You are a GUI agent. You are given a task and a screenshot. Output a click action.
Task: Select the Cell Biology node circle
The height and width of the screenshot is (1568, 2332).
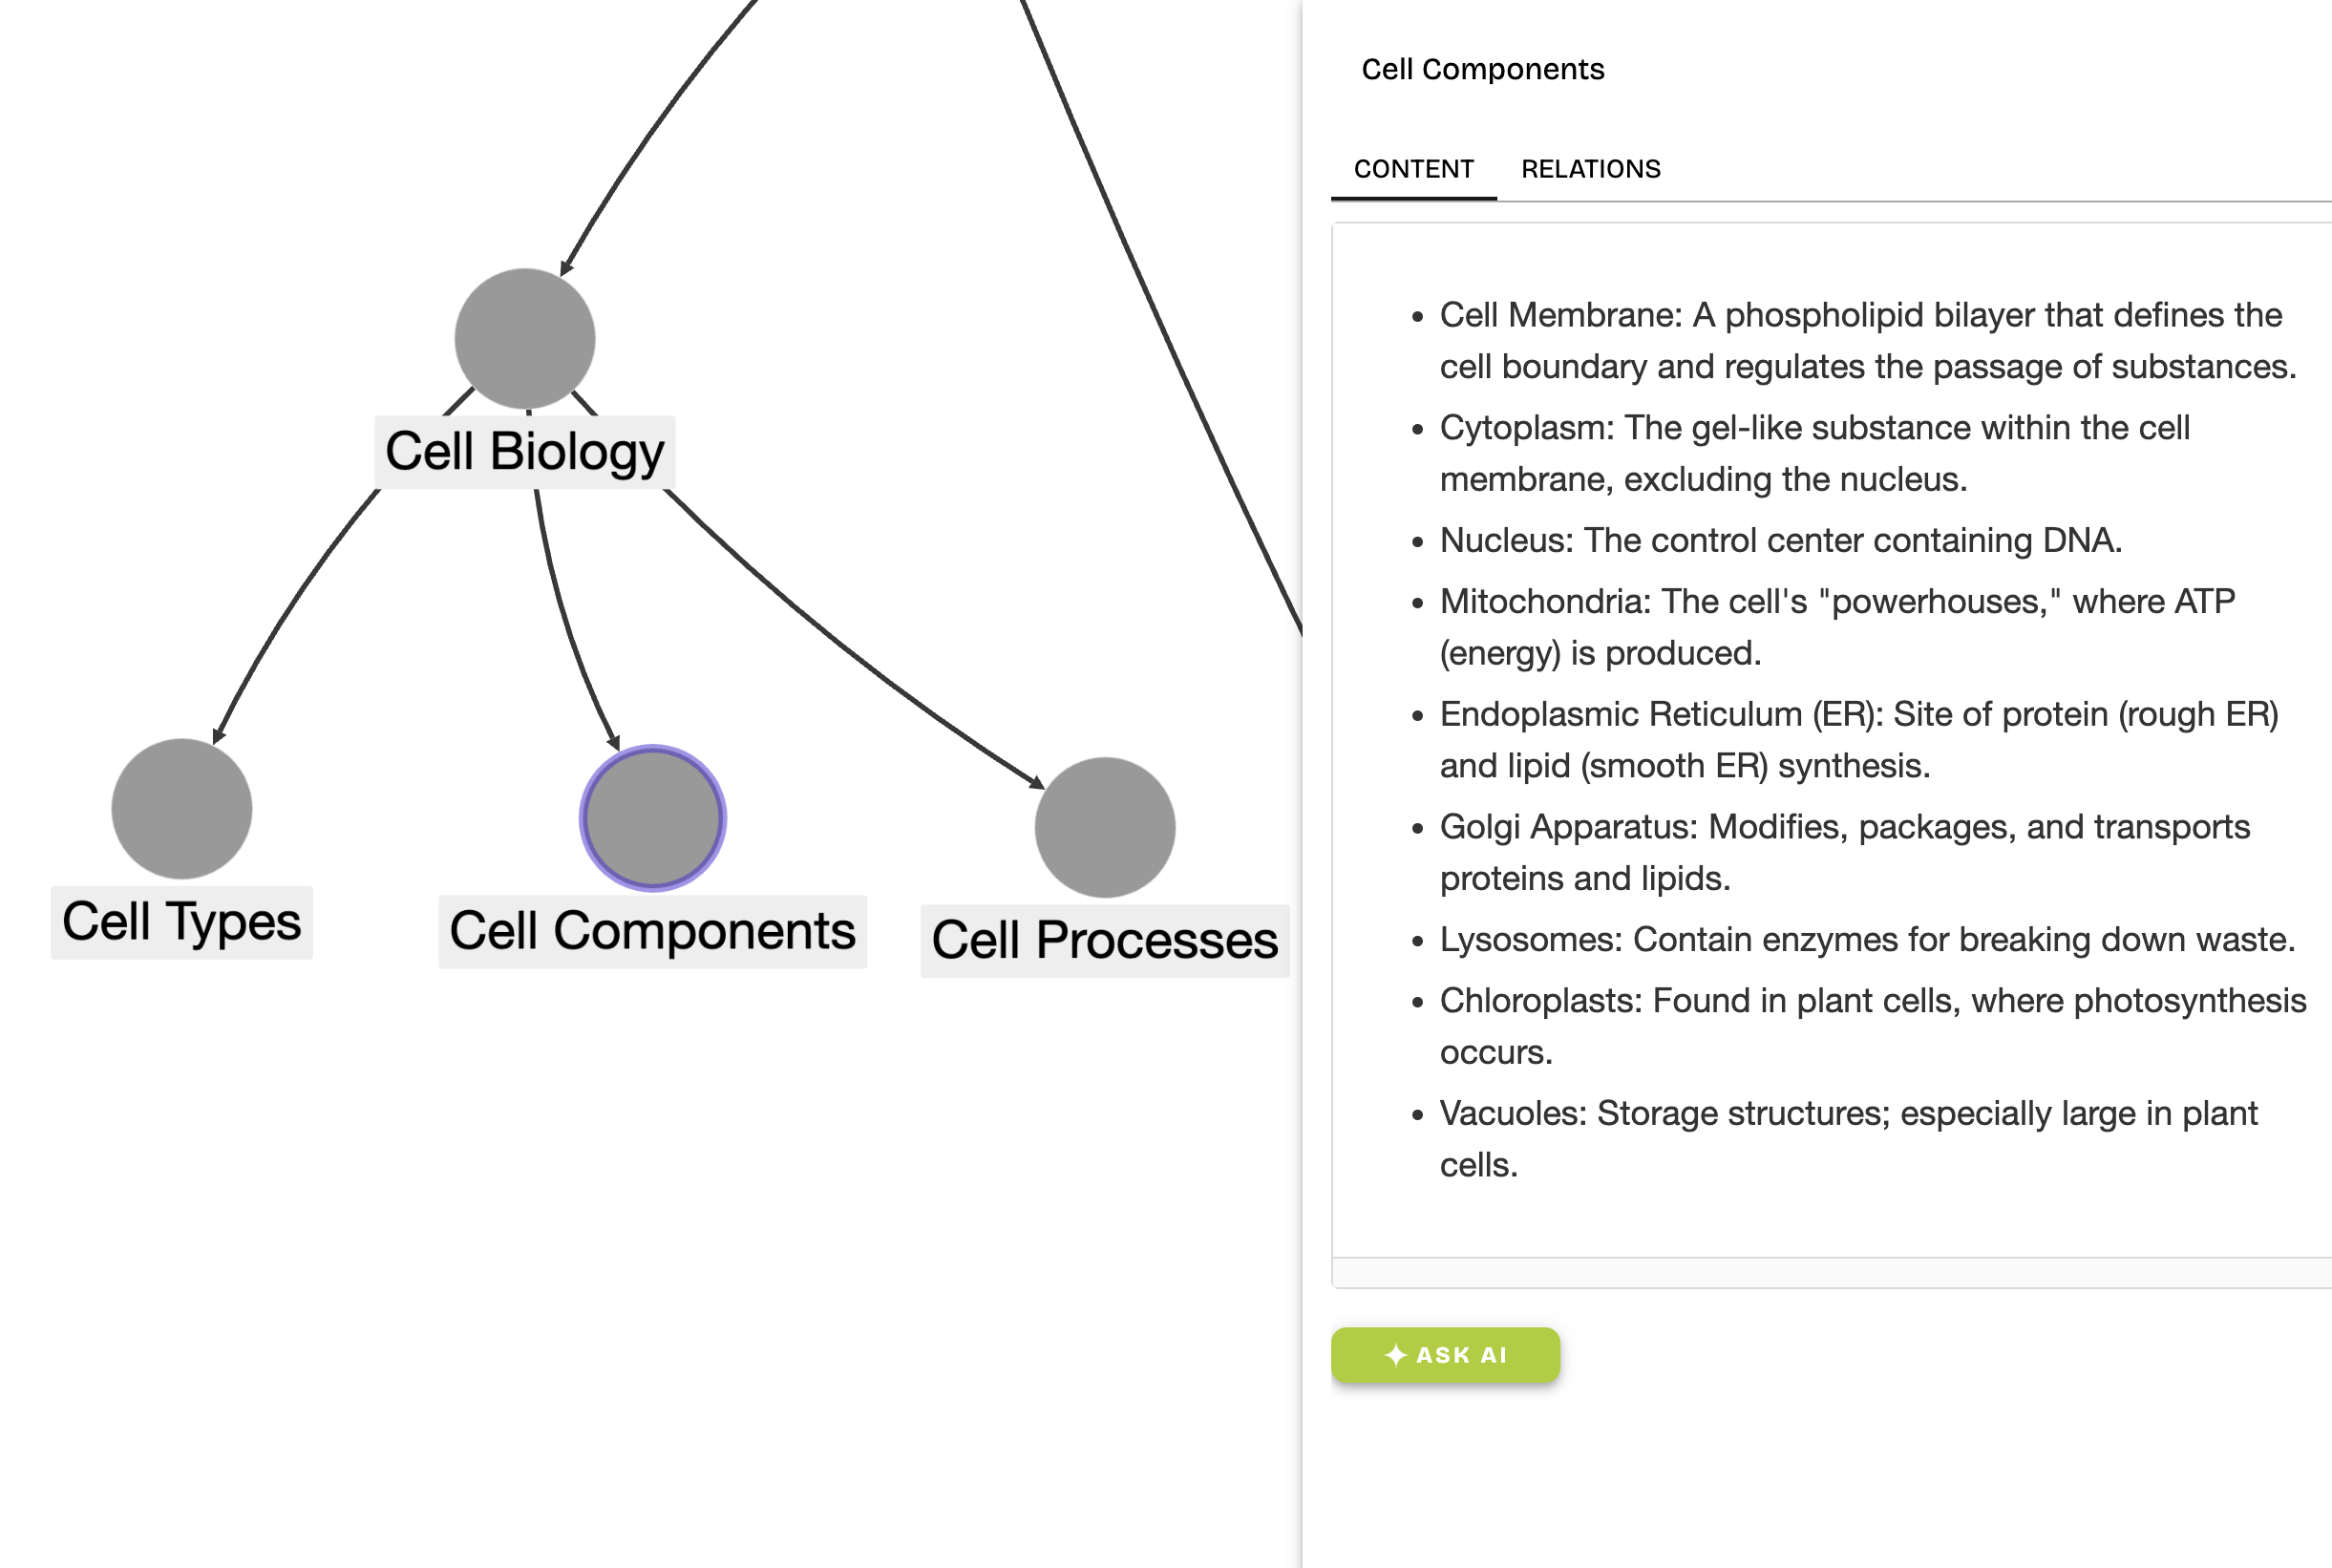[525, 339]
